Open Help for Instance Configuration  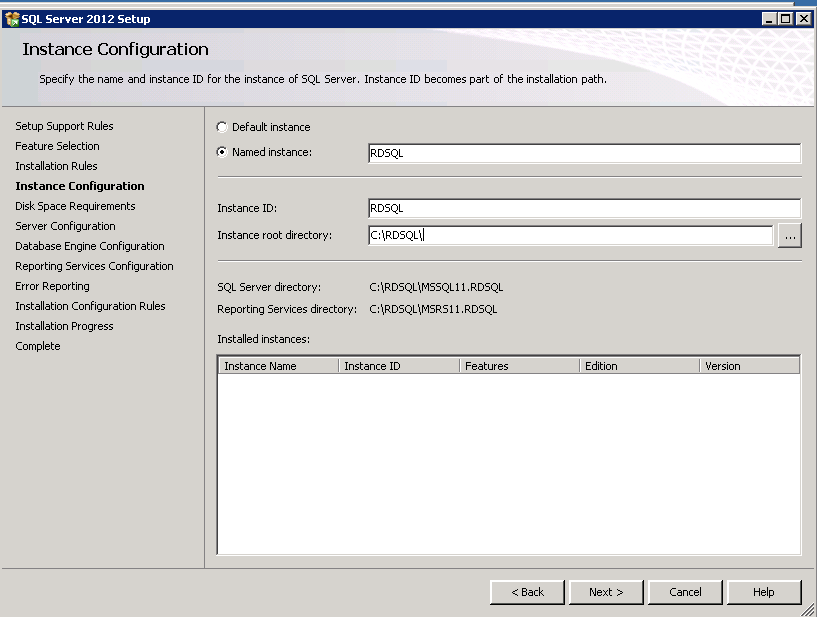pyautogui.click(x=764, y=593)
